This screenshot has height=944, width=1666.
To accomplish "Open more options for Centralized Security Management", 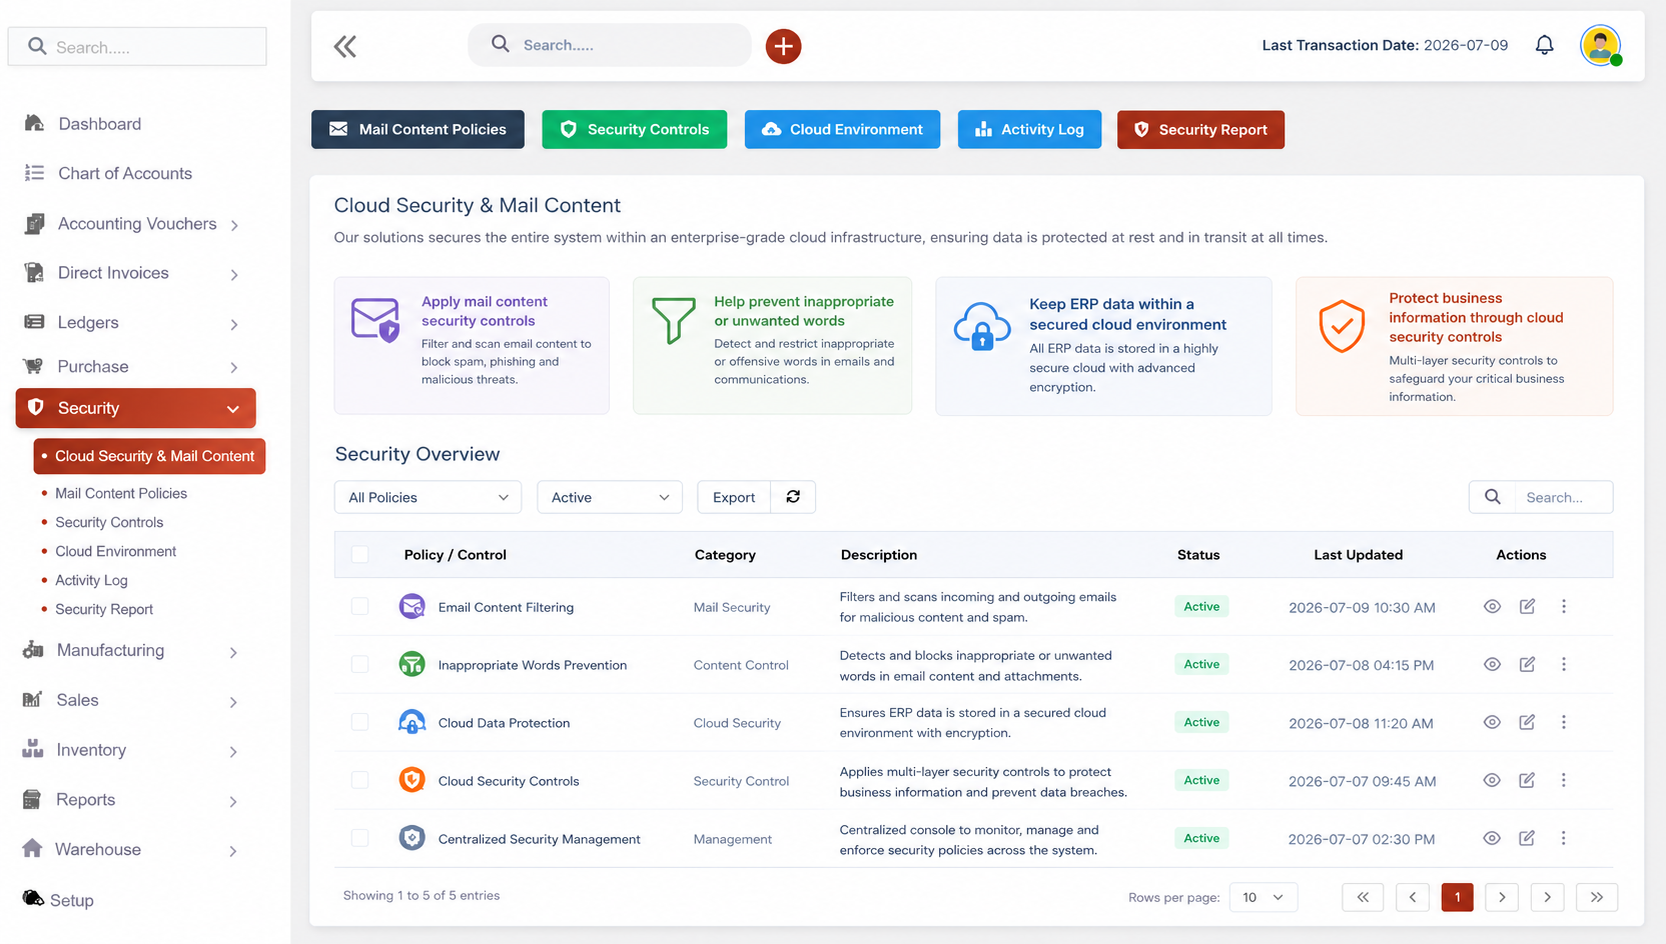I will click(x=1564, y=838).
